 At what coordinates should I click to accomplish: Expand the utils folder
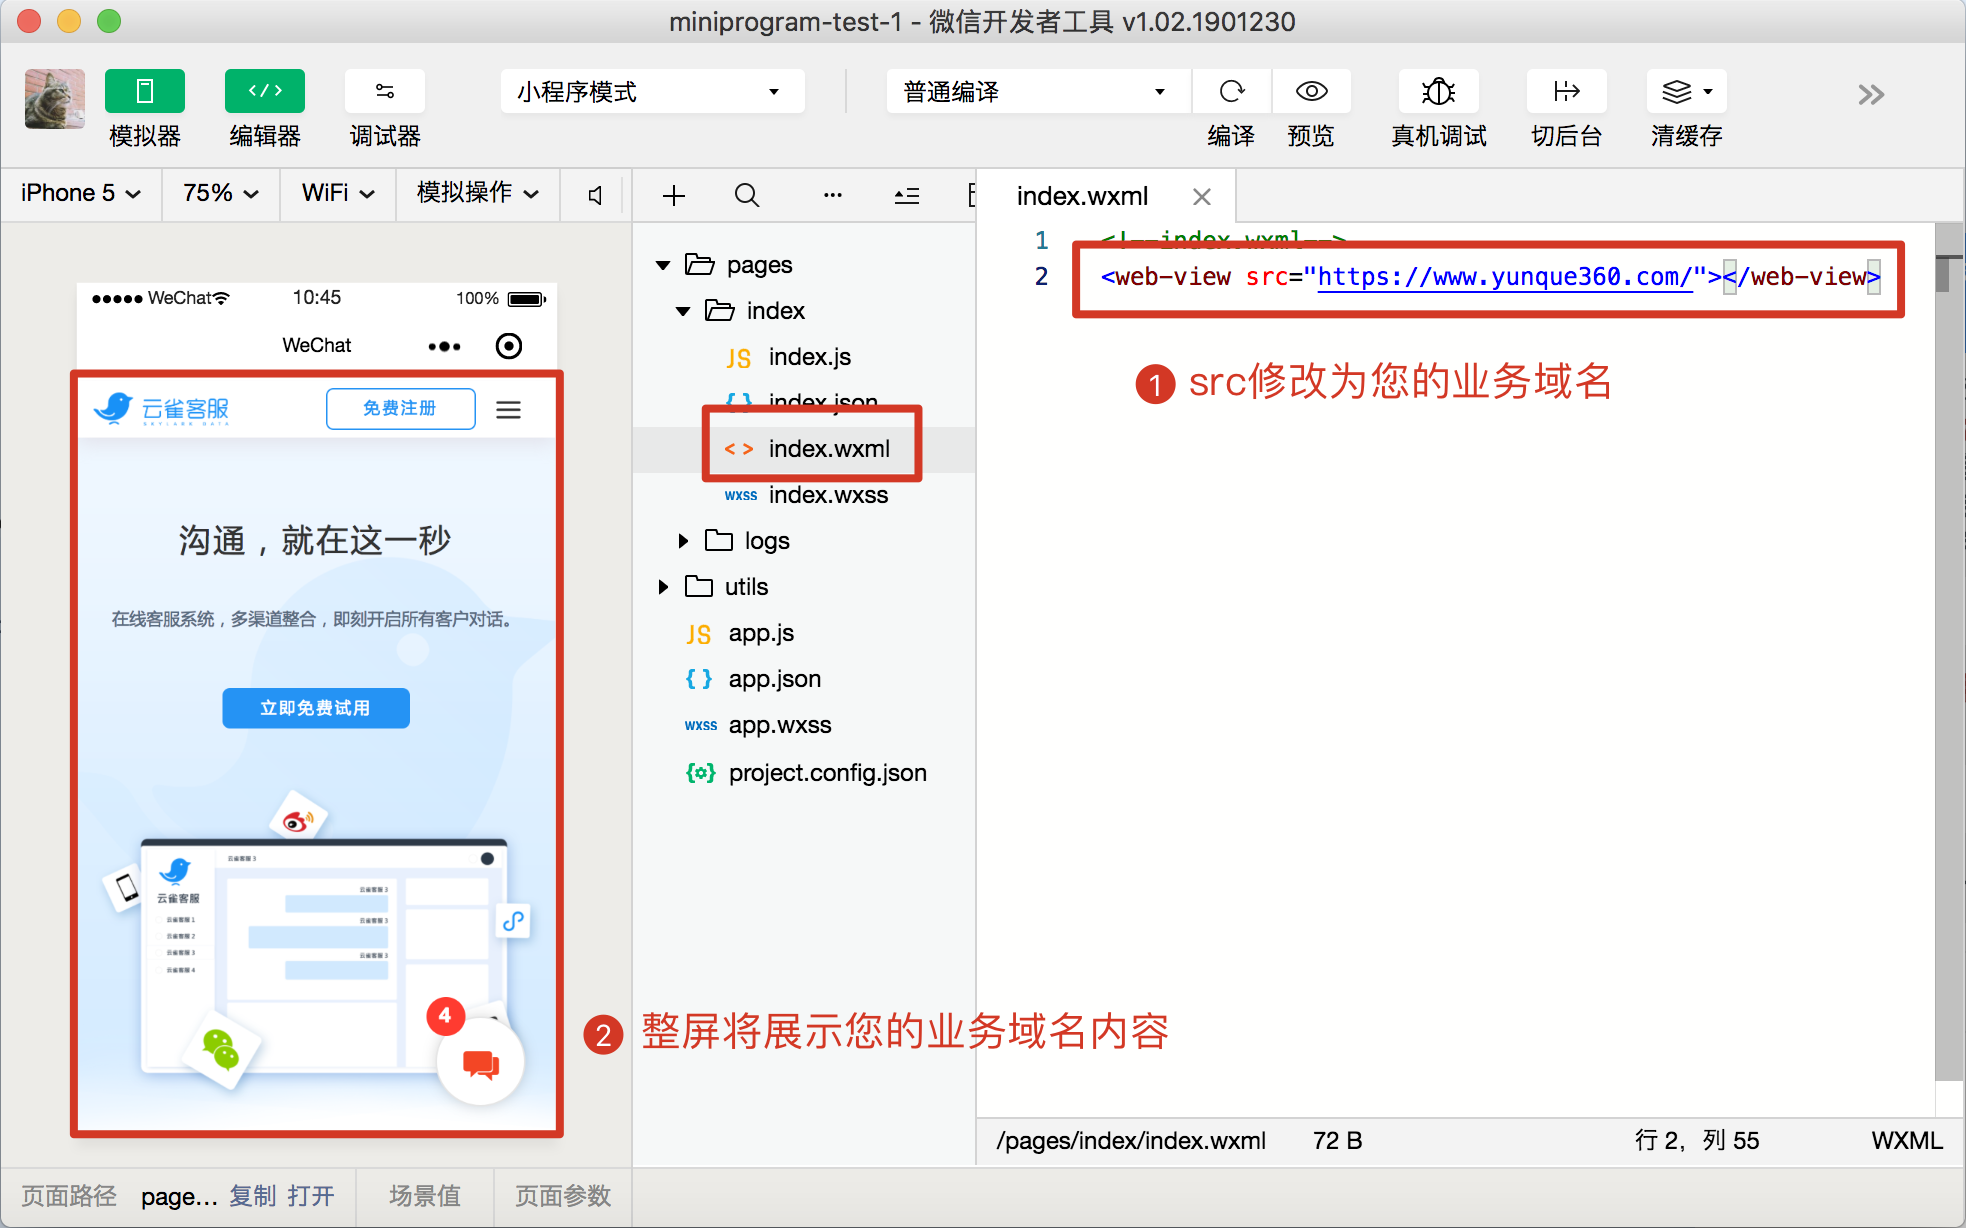[663, 586]
